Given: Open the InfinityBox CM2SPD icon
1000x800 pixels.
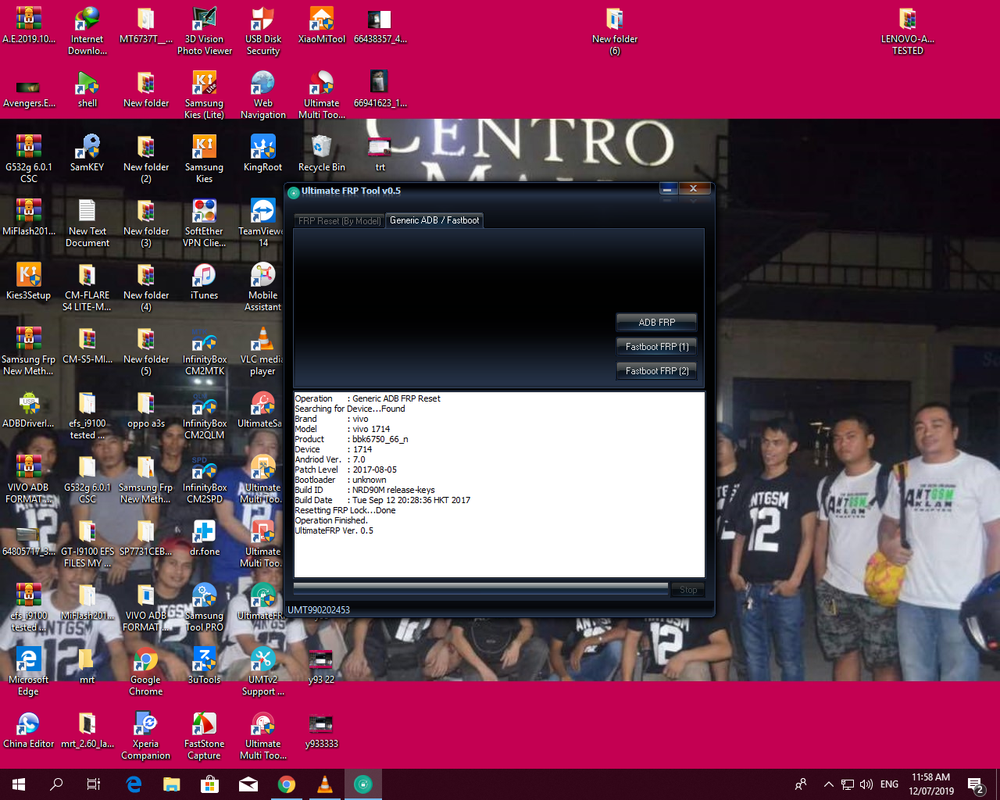Looking at the screenshot, I should (204, 479).
